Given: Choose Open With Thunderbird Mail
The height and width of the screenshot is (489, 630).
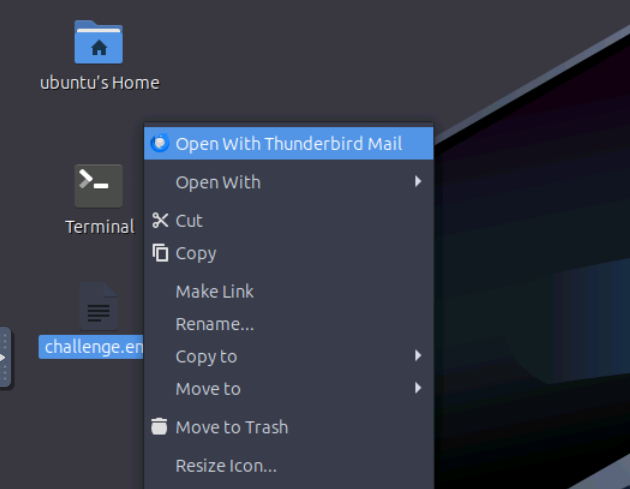Looking at the screenshot, I should (288, 143).
